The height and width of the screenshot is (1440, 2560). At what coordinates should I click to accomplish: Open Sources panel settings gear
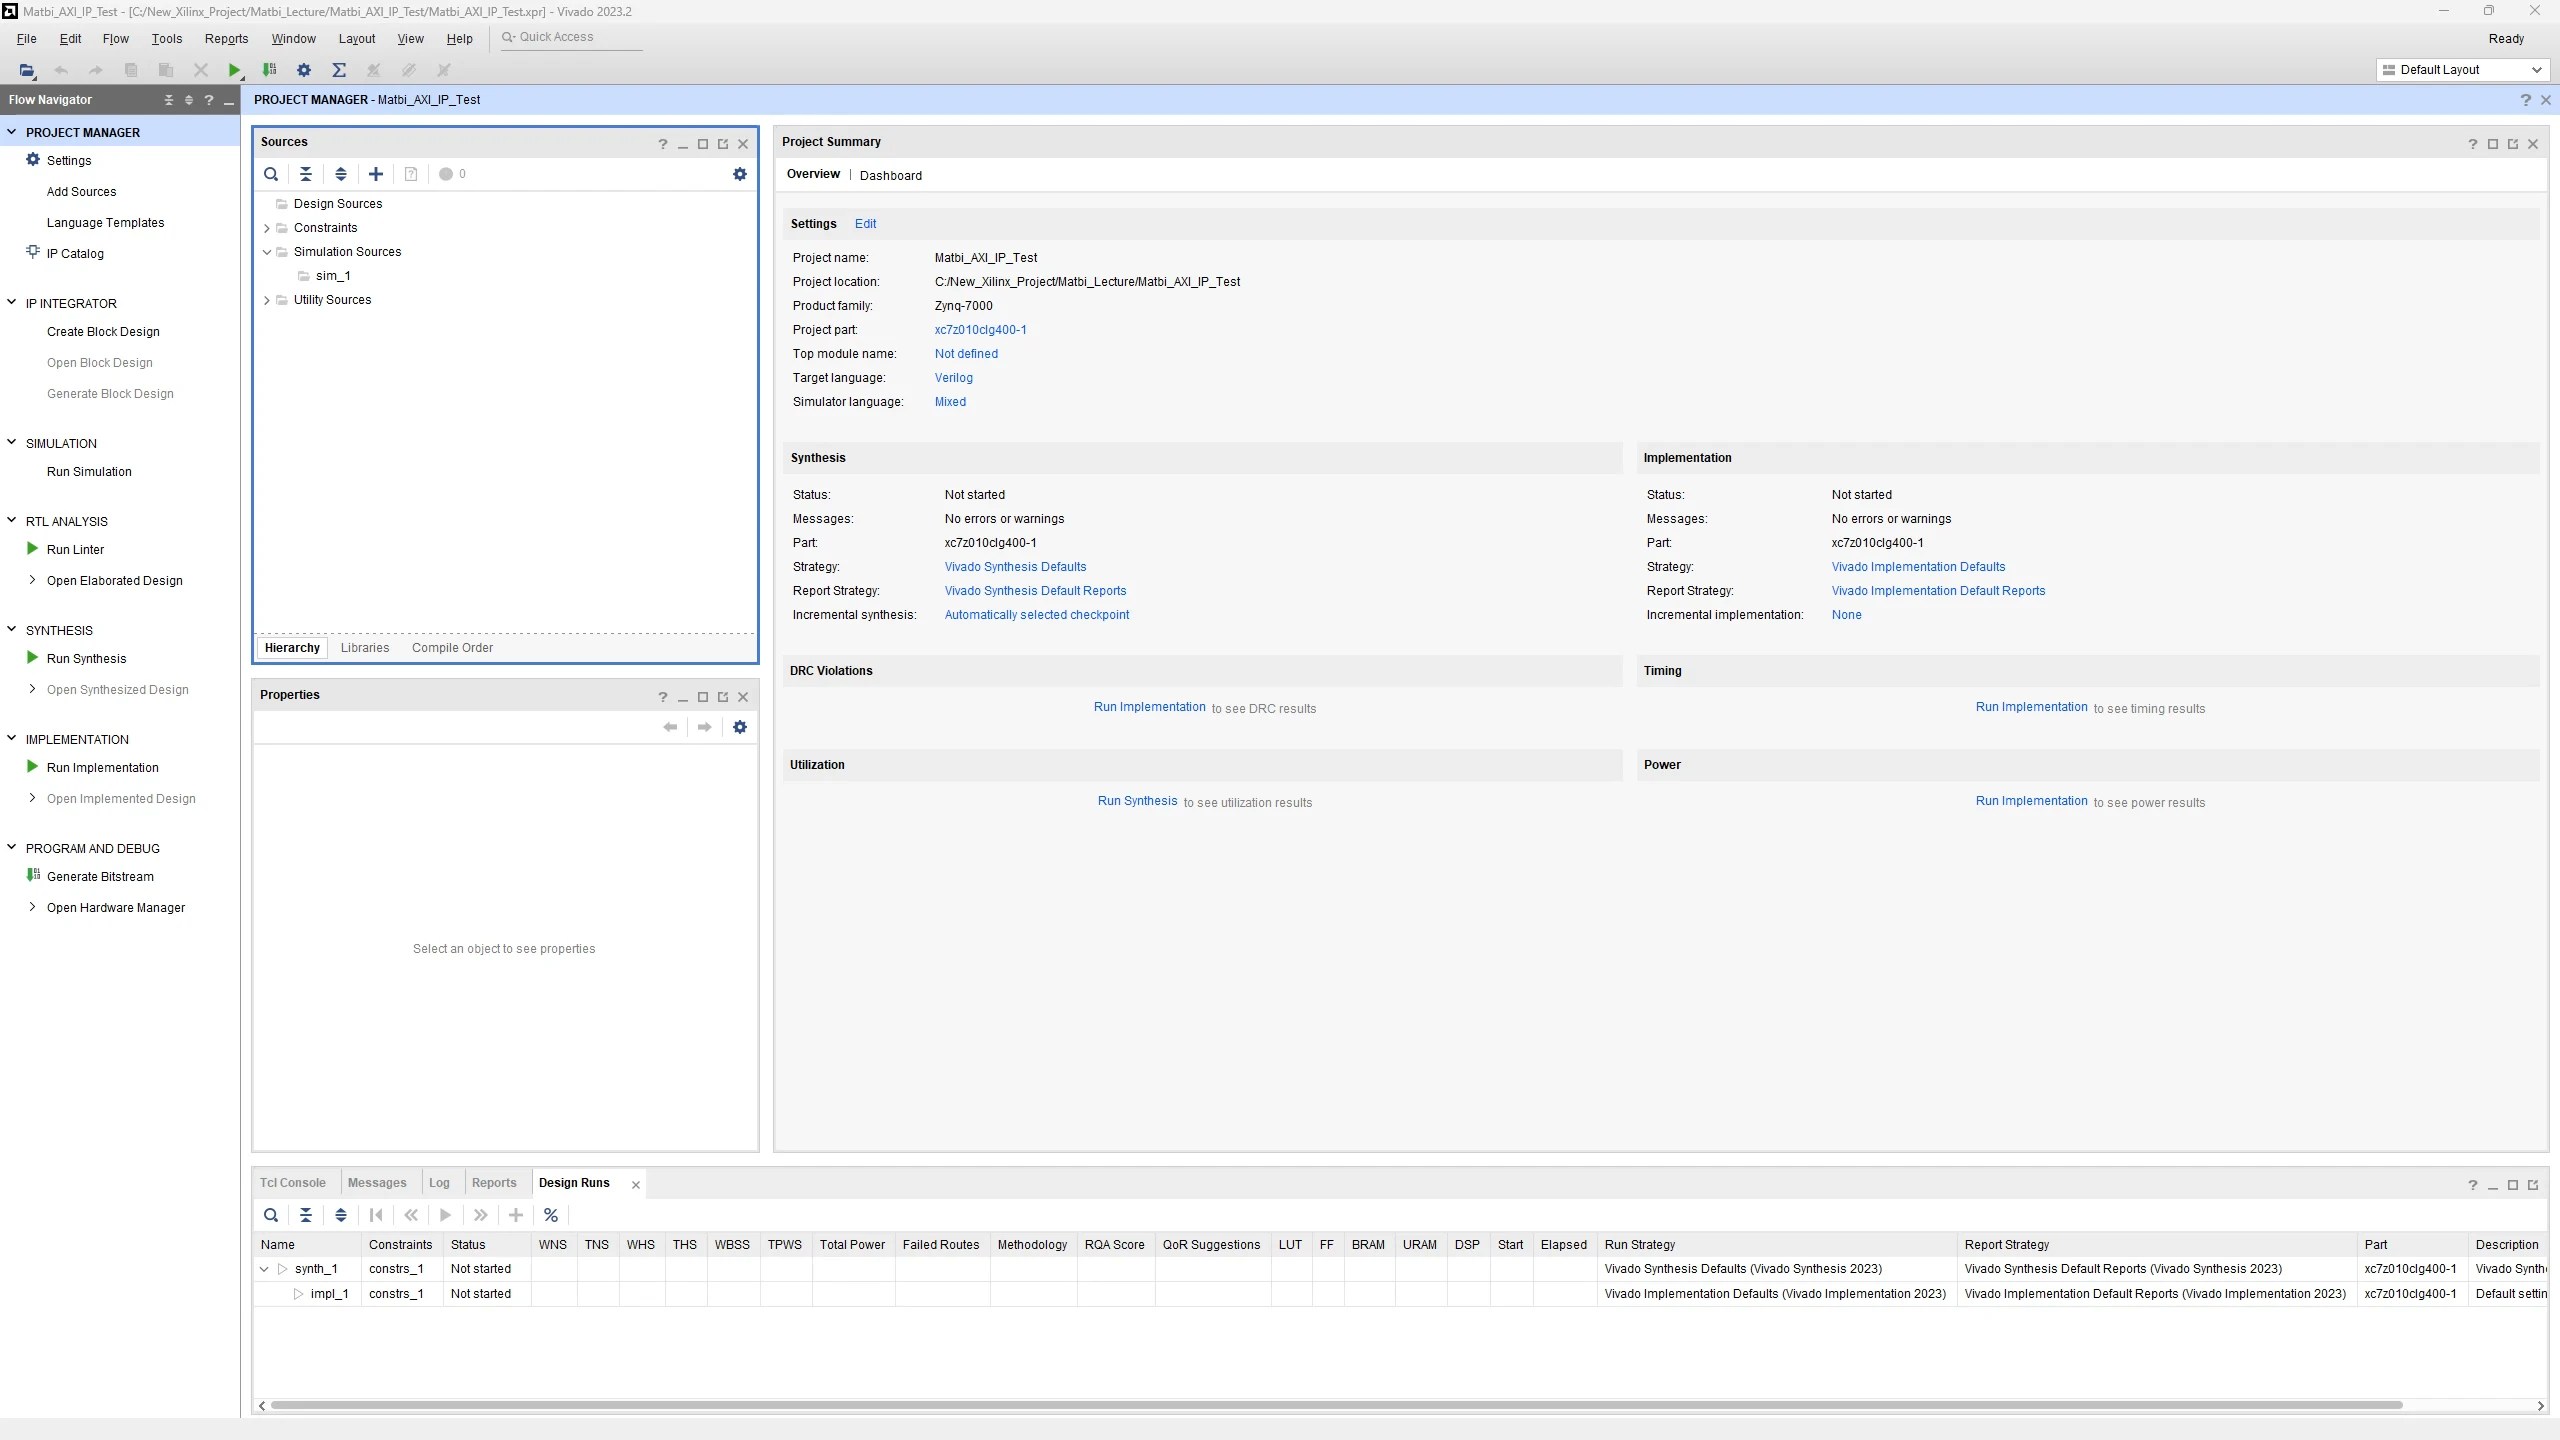(x=739, y=174)
